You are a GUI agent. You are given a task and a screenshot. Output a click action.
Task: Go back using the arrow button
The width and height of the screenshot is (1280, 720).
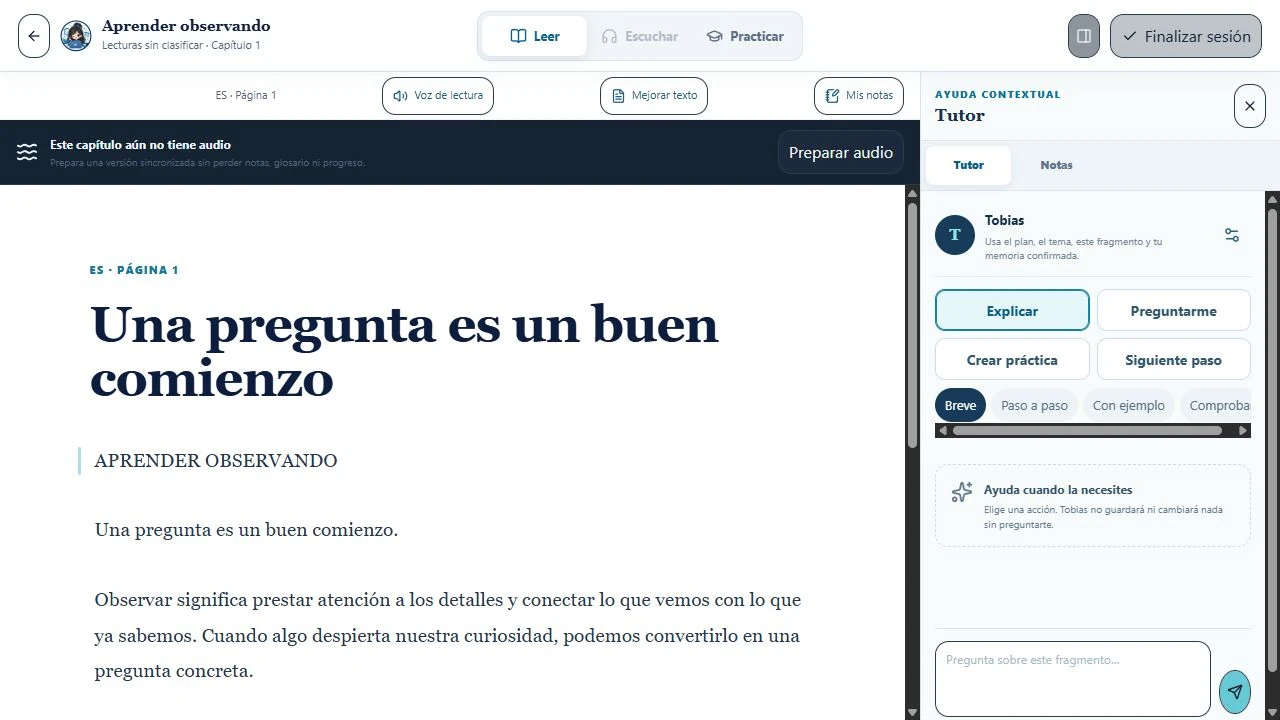34,36
